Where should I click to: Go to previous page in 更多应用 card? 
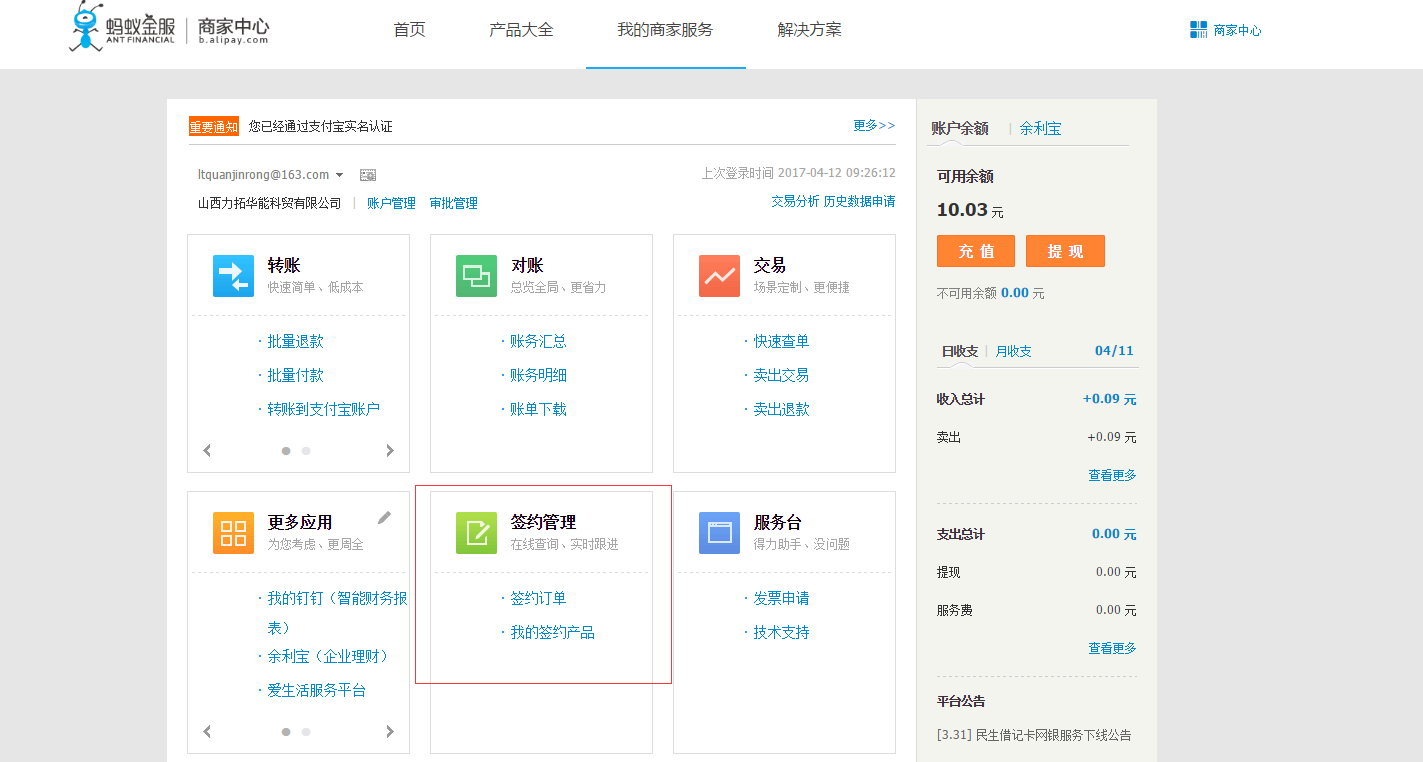point(207,732)
